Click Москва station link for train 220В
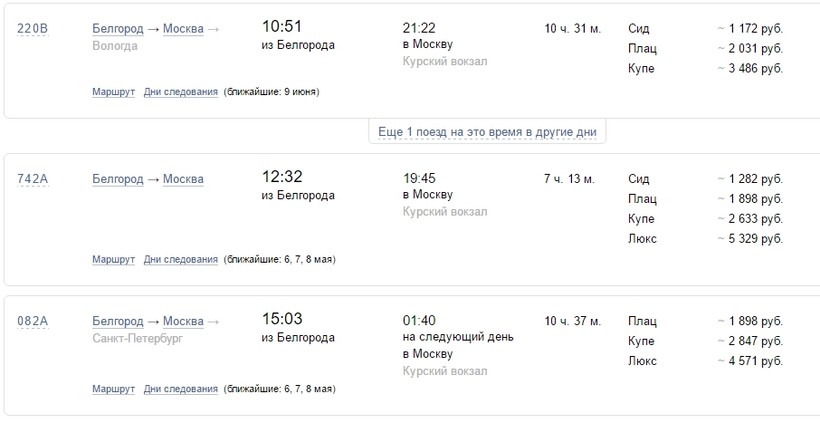This screenshot has height=423, width=820. tap(182, 29)
